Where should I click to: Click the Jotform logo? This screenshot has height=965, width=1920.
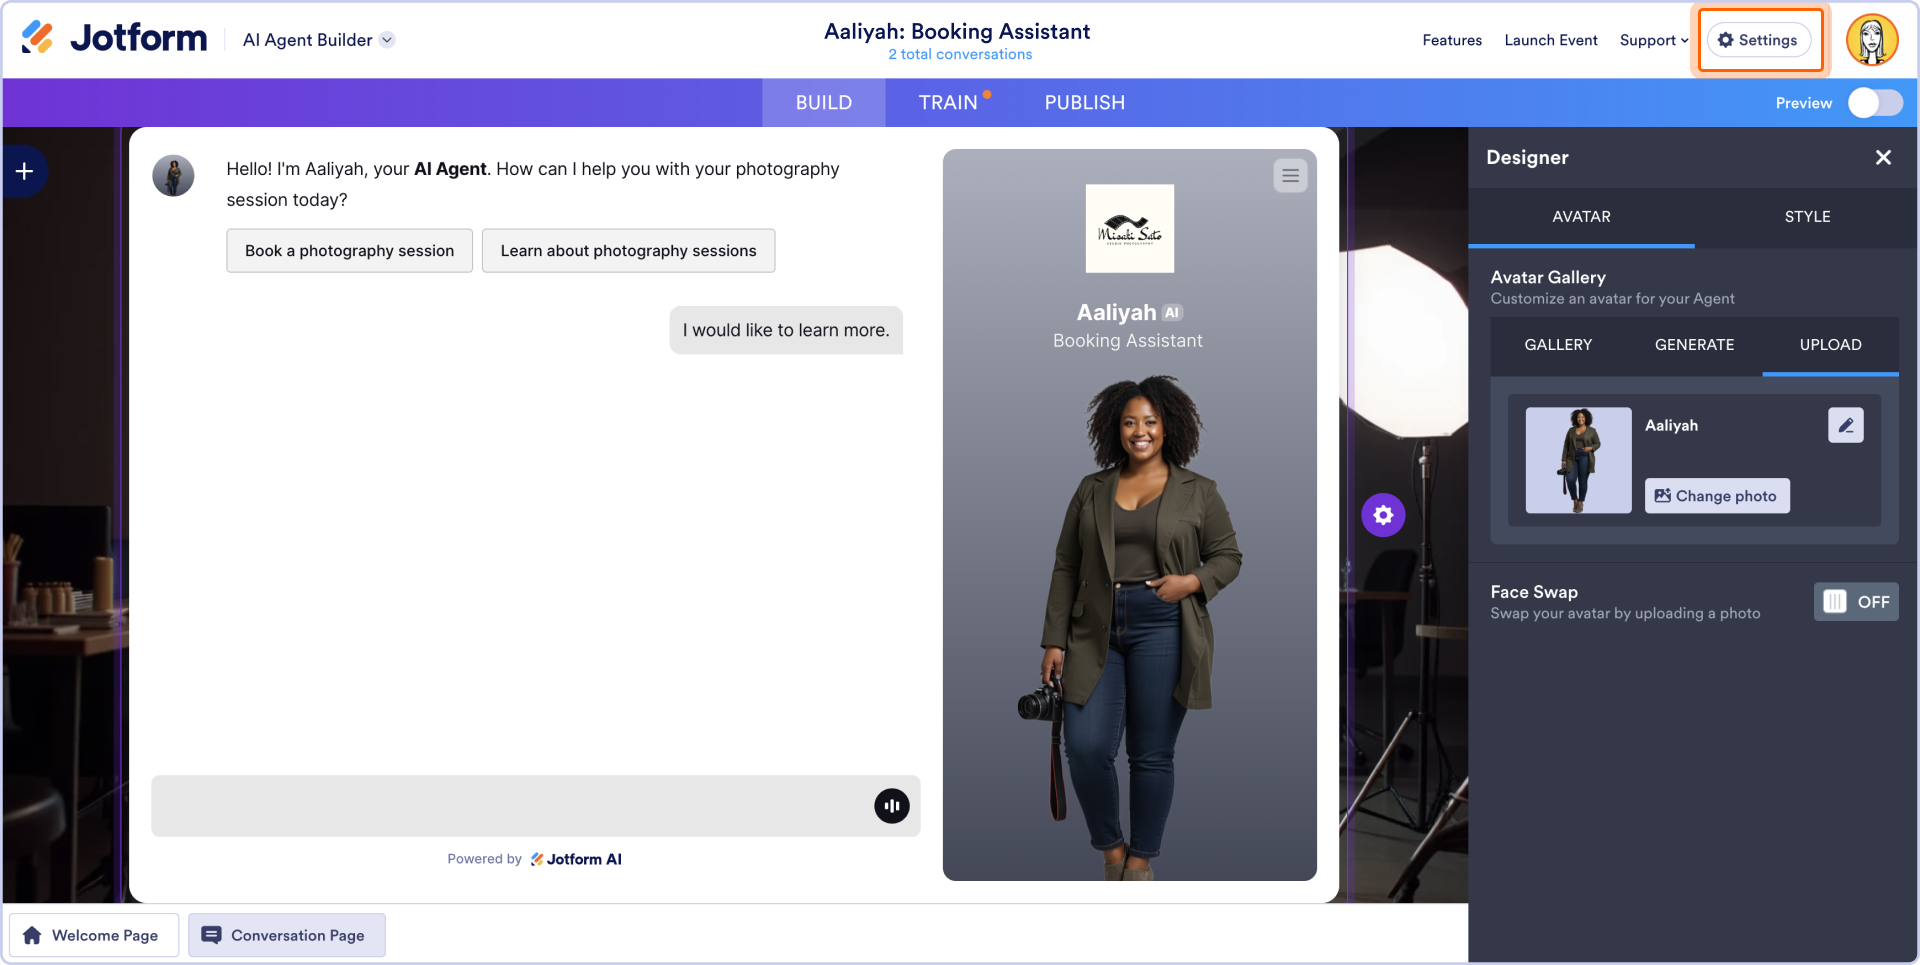click(x=114, y=38)
